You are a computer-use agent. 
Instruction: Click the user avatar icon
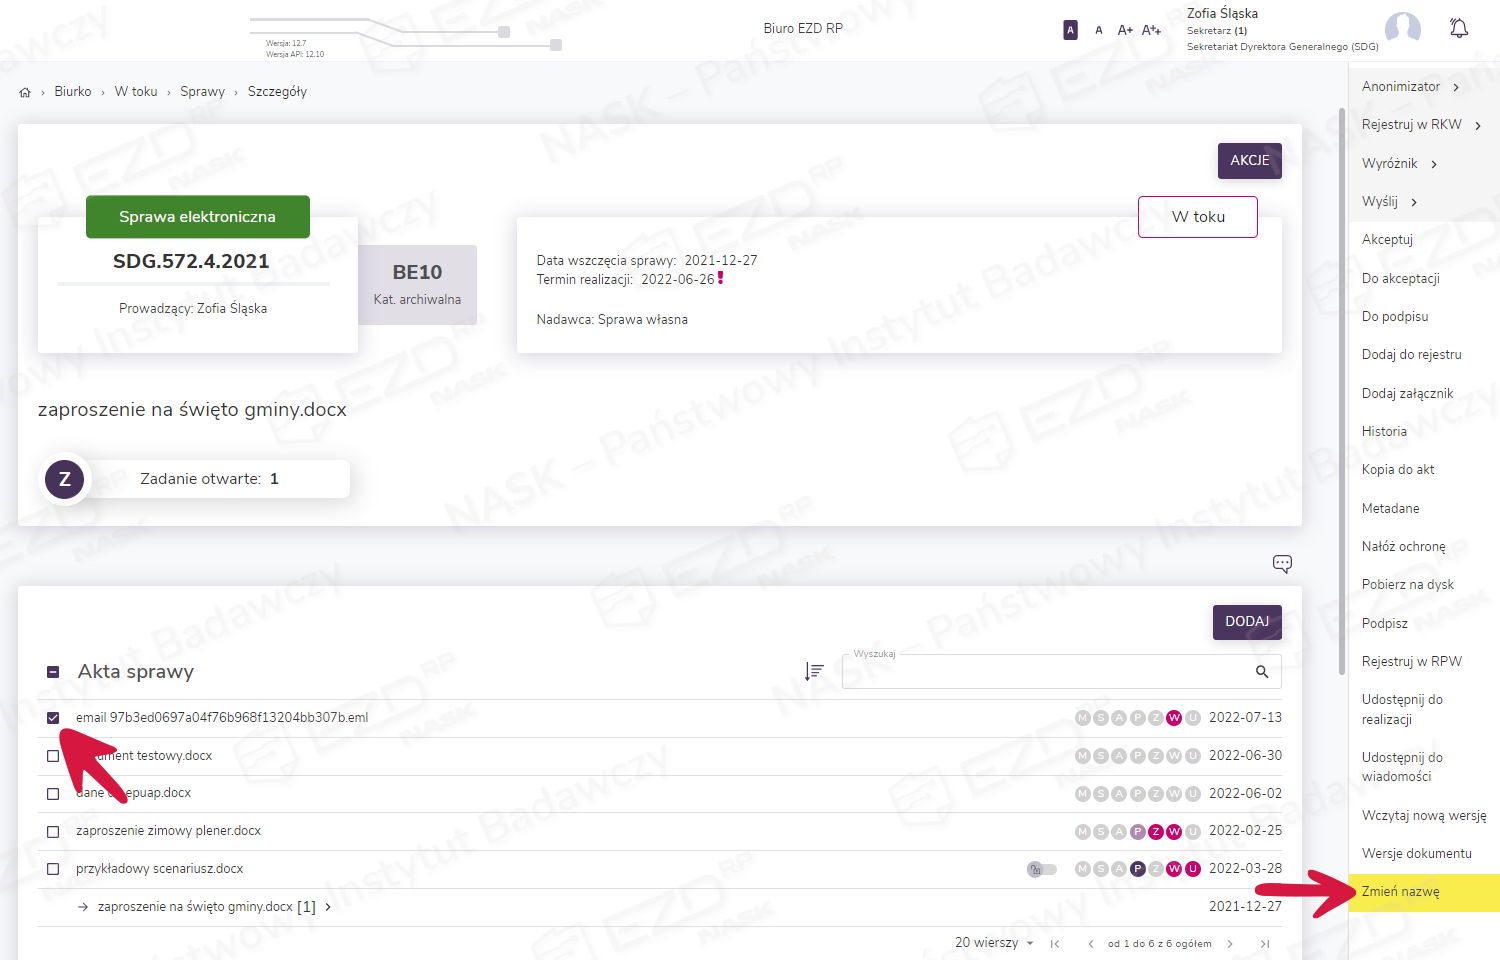1402,28
